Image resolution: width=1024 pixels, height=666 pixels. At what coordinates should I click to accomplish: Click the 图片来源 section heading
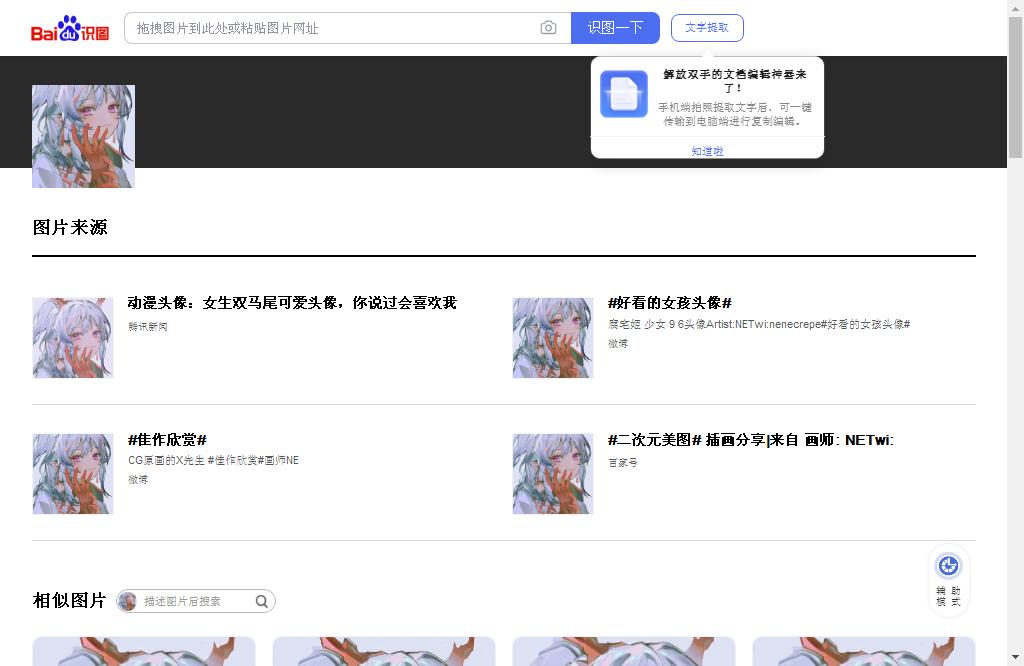(70, 227)
